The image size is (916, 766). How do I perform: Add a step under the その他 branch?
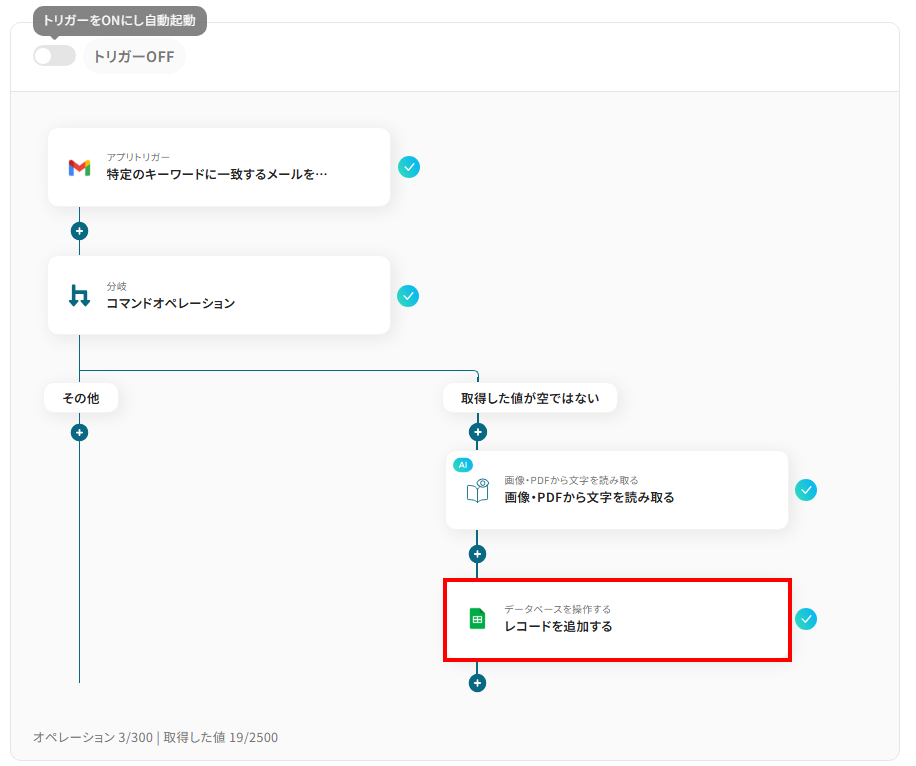click(x=79, y=432)
